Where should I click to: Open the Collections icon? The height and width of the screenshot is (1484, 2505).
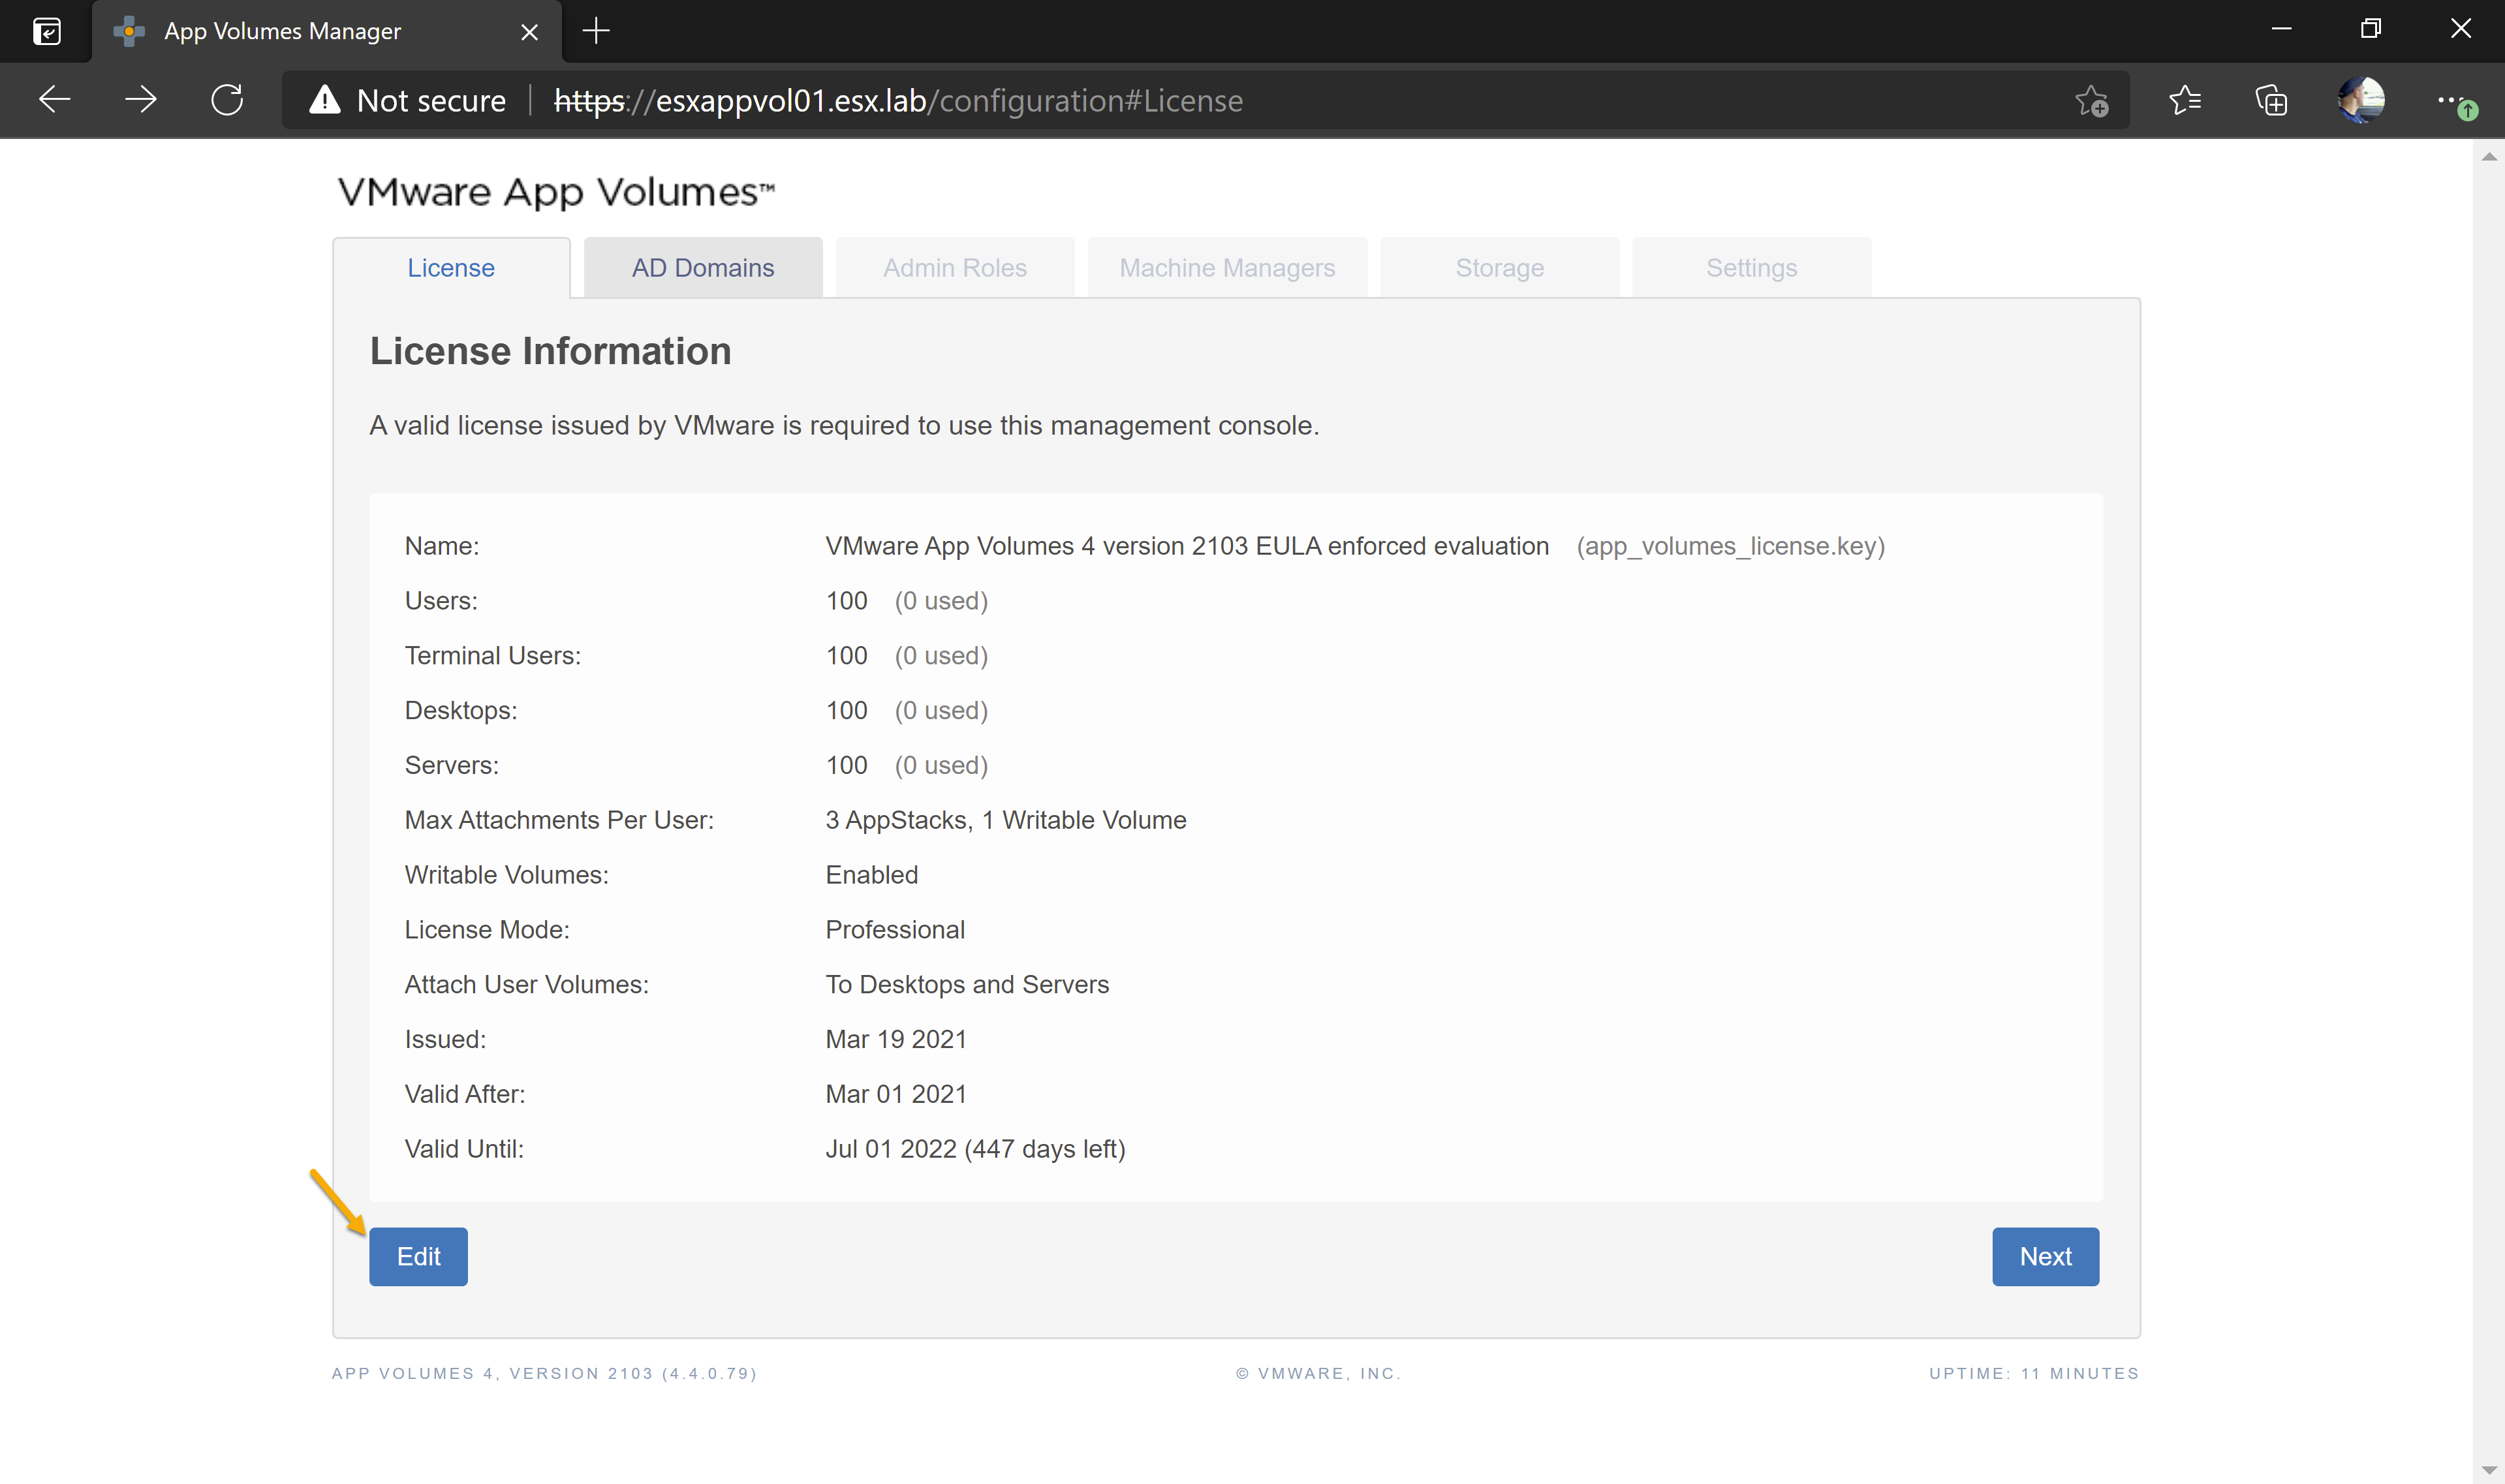tap(2271, 100)
